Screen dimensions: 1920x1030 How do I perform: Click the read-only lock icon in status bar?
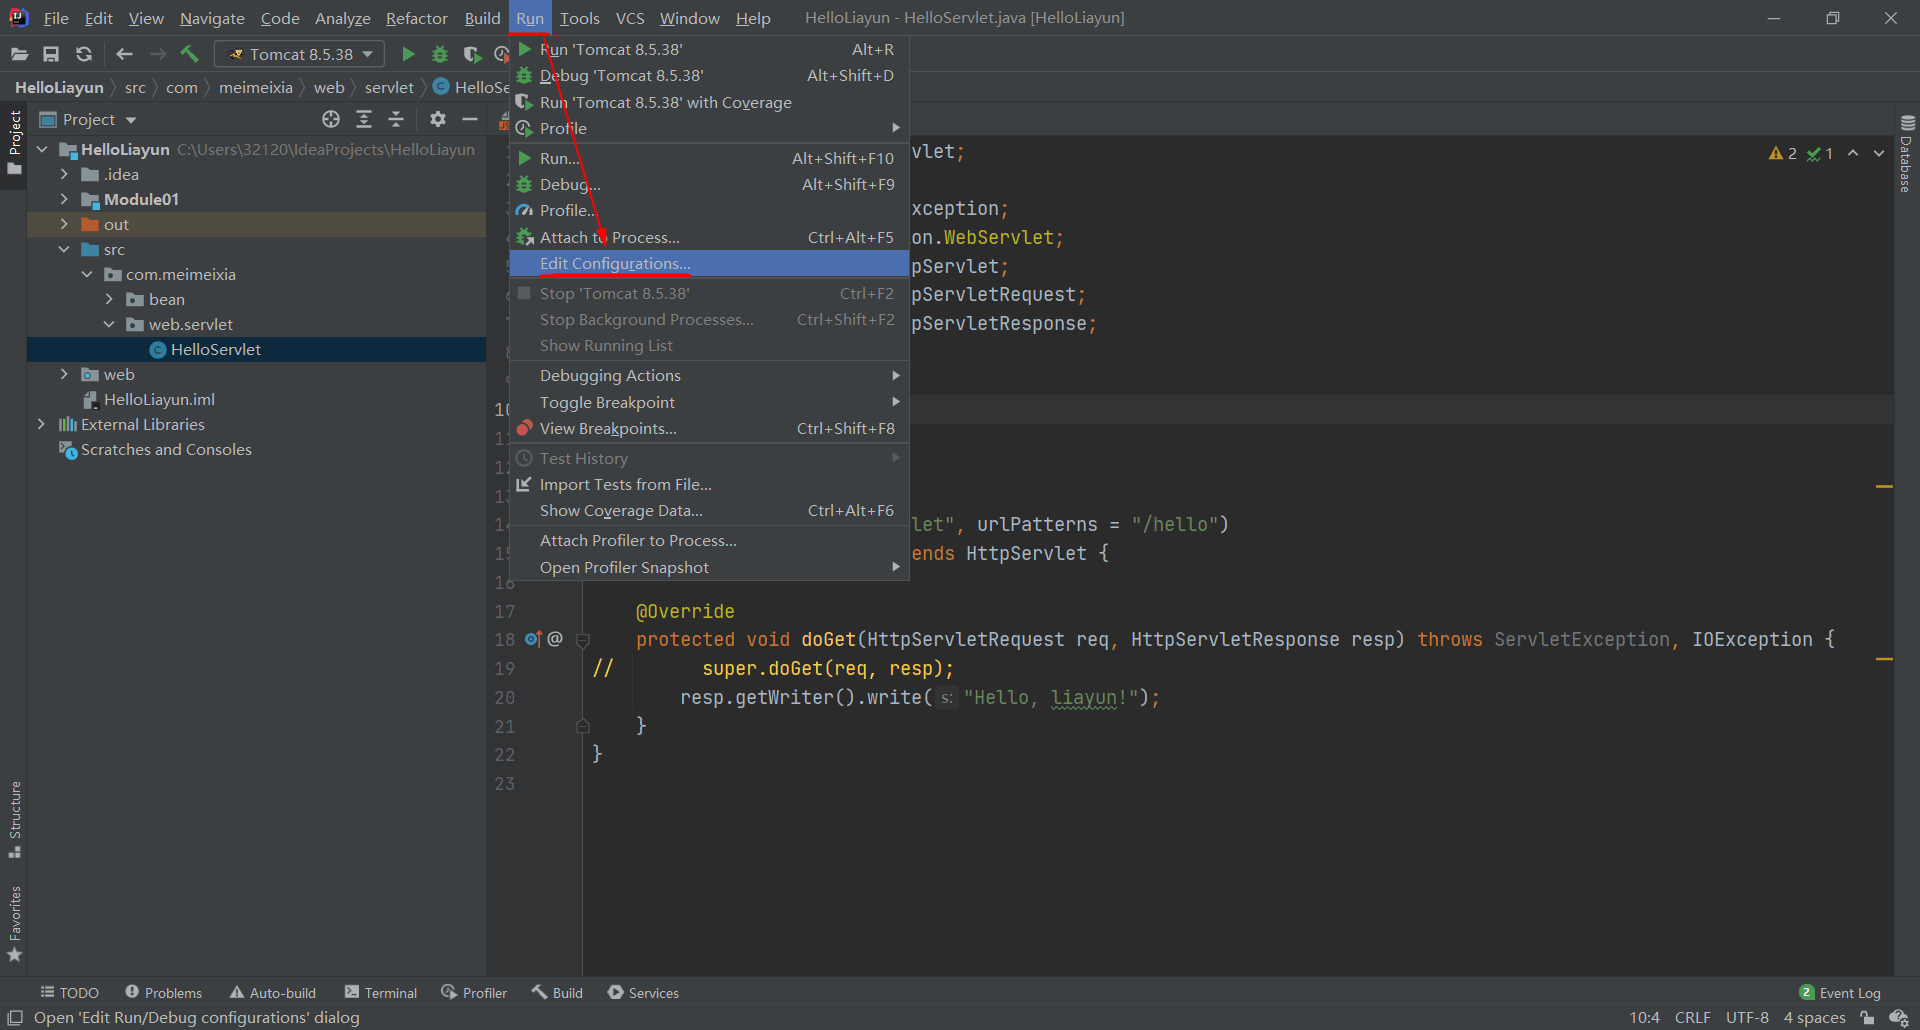tap(1867, 1017)
